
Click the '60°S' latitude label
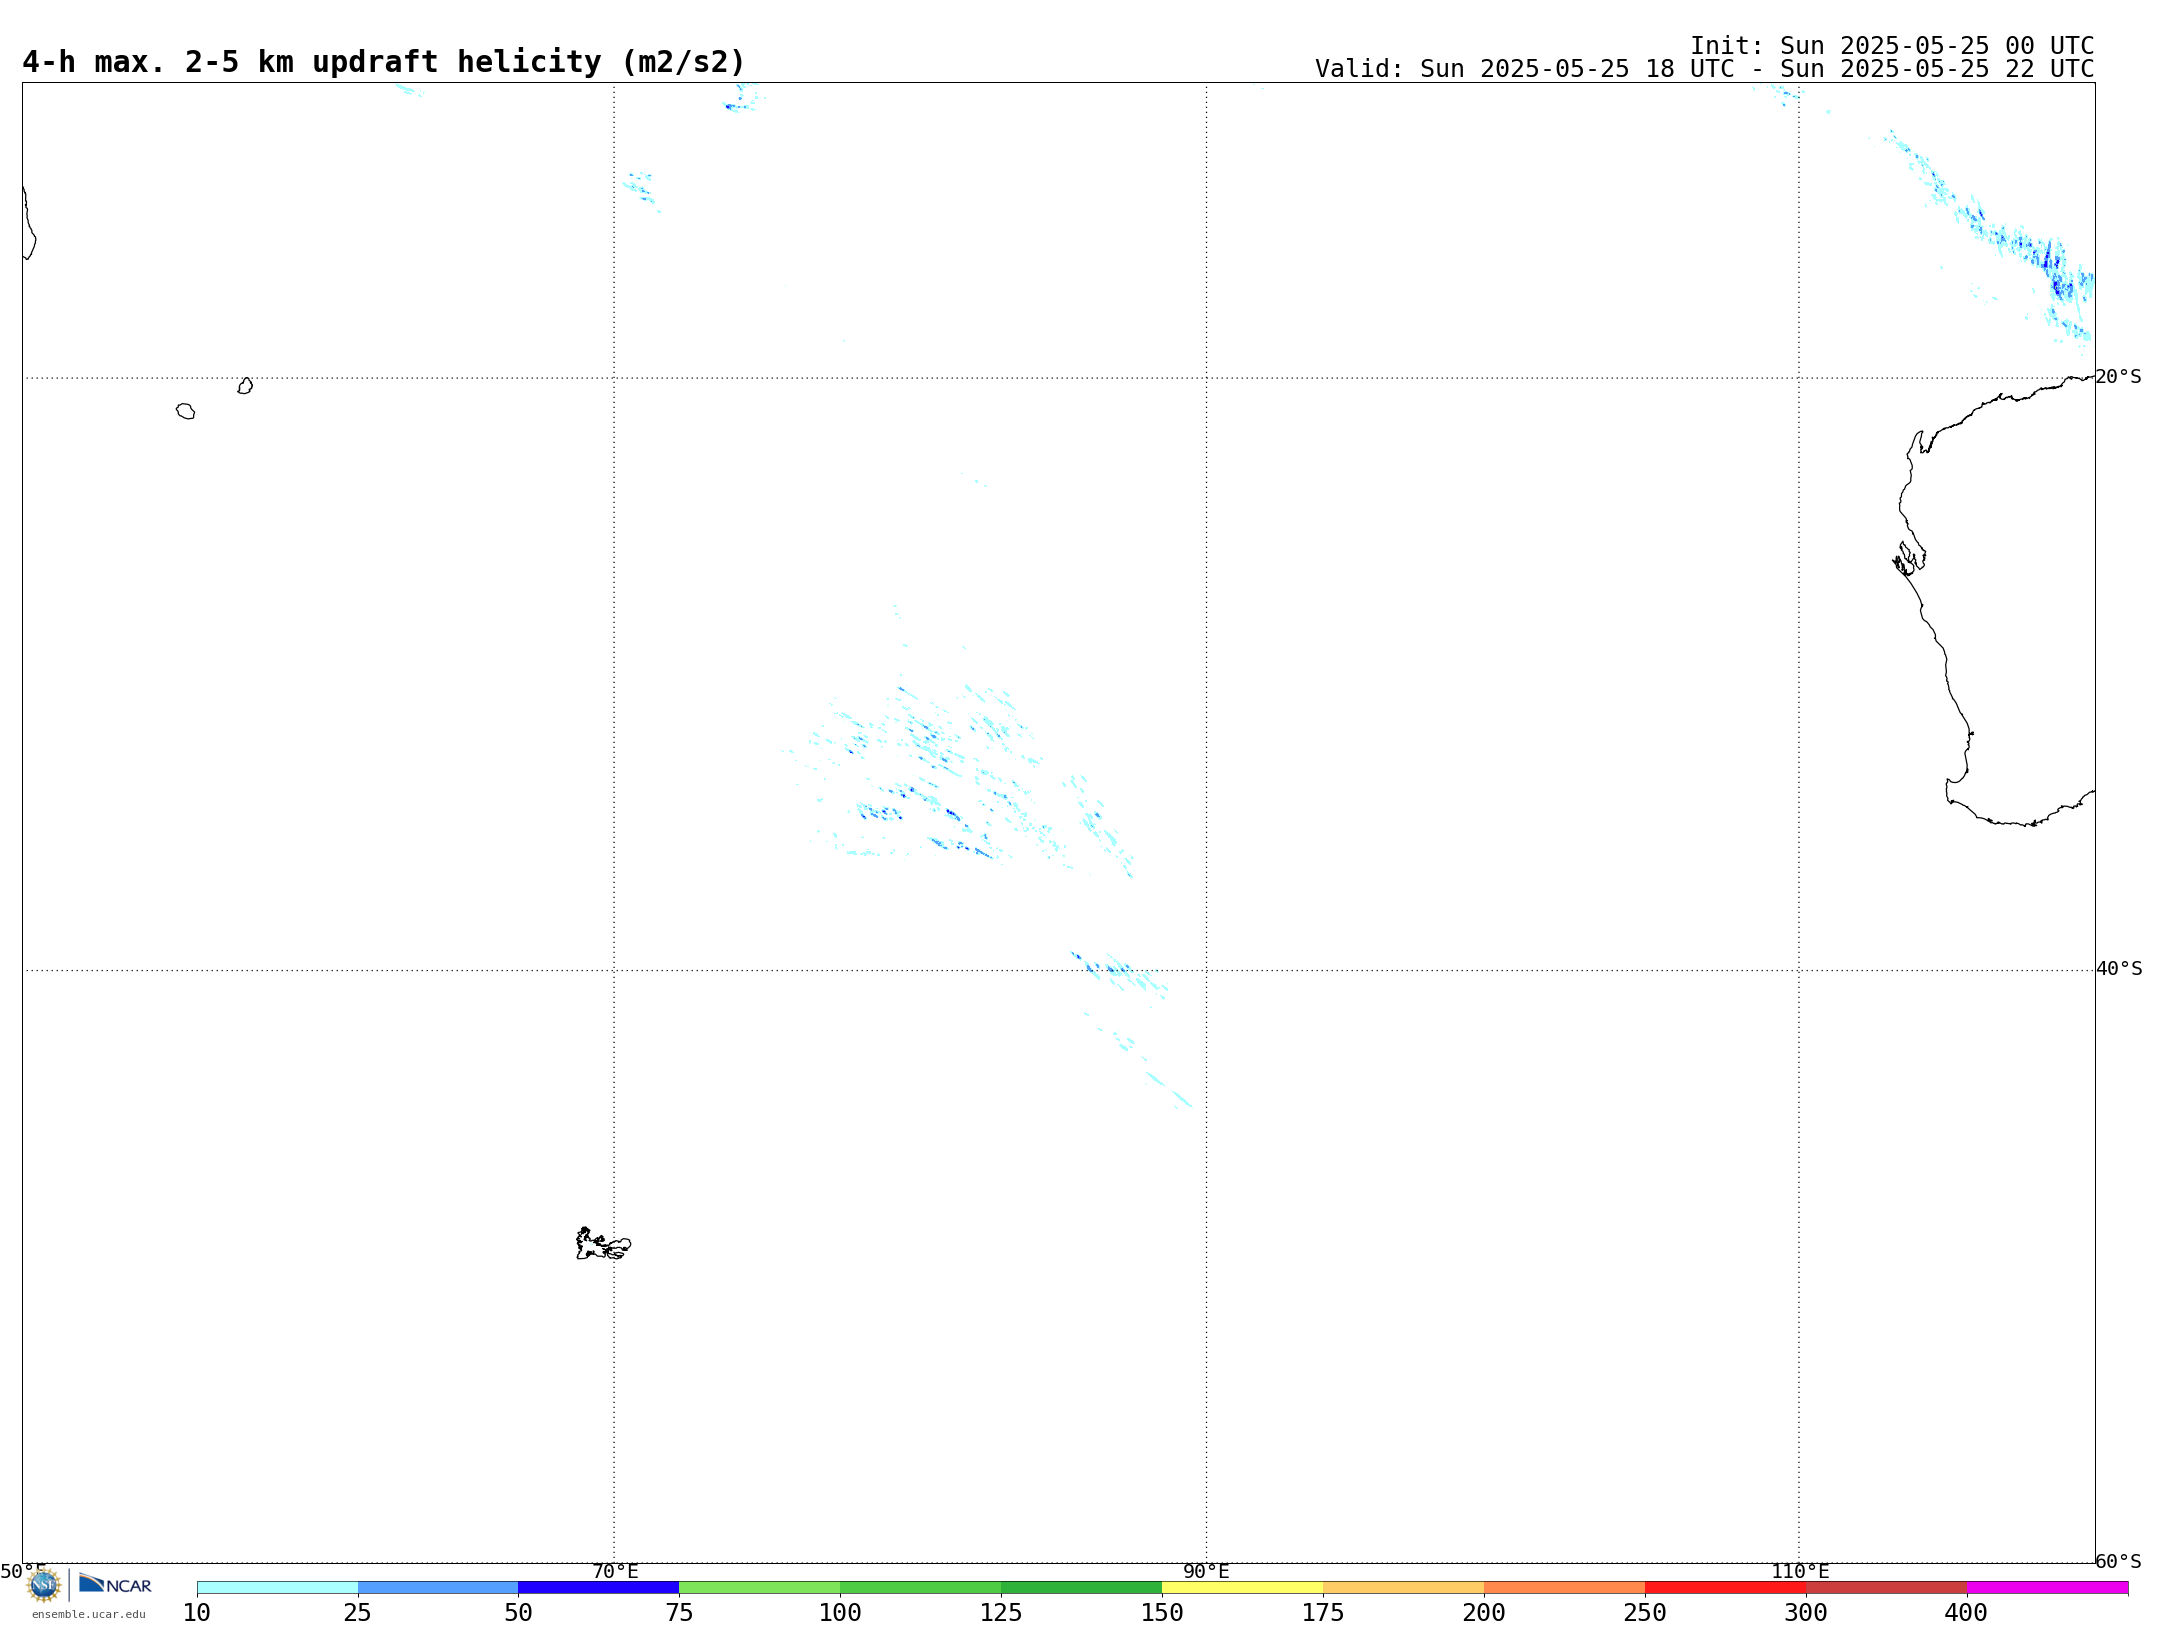pyautogui.click(x=2118, y=1561)
